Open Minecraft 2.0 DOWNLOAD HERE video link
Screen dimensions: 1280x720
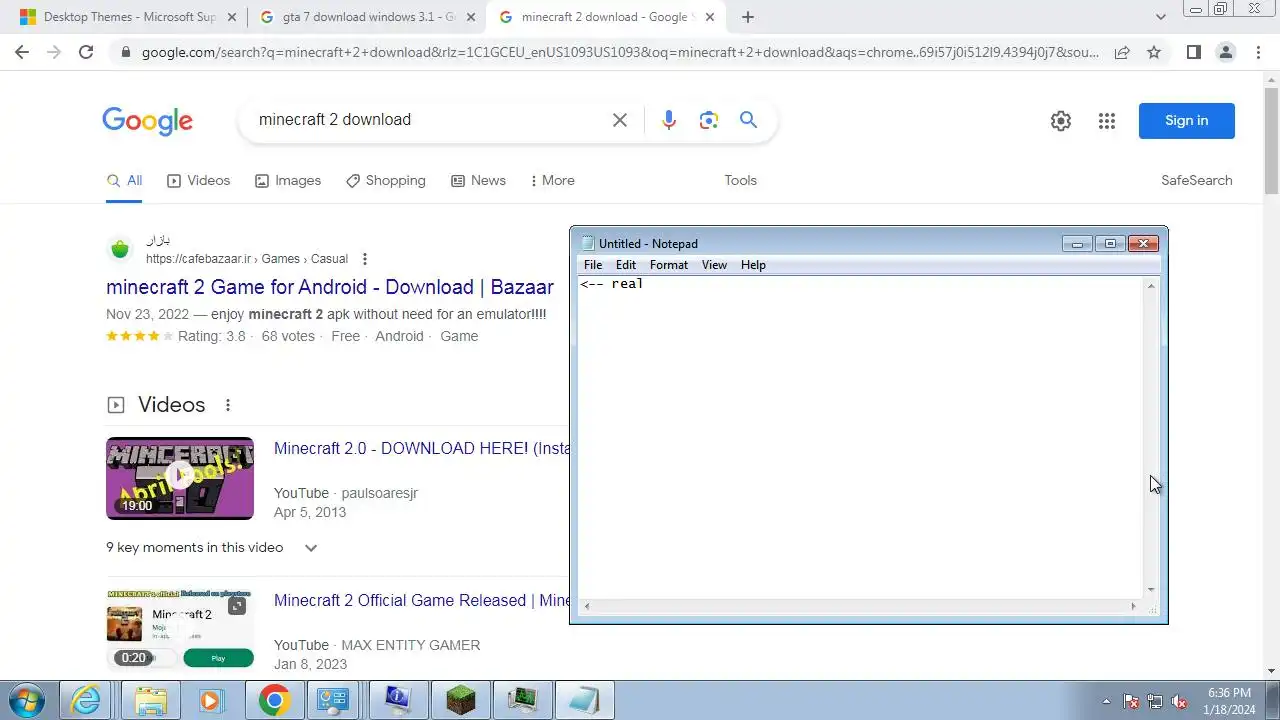(421, 449)
